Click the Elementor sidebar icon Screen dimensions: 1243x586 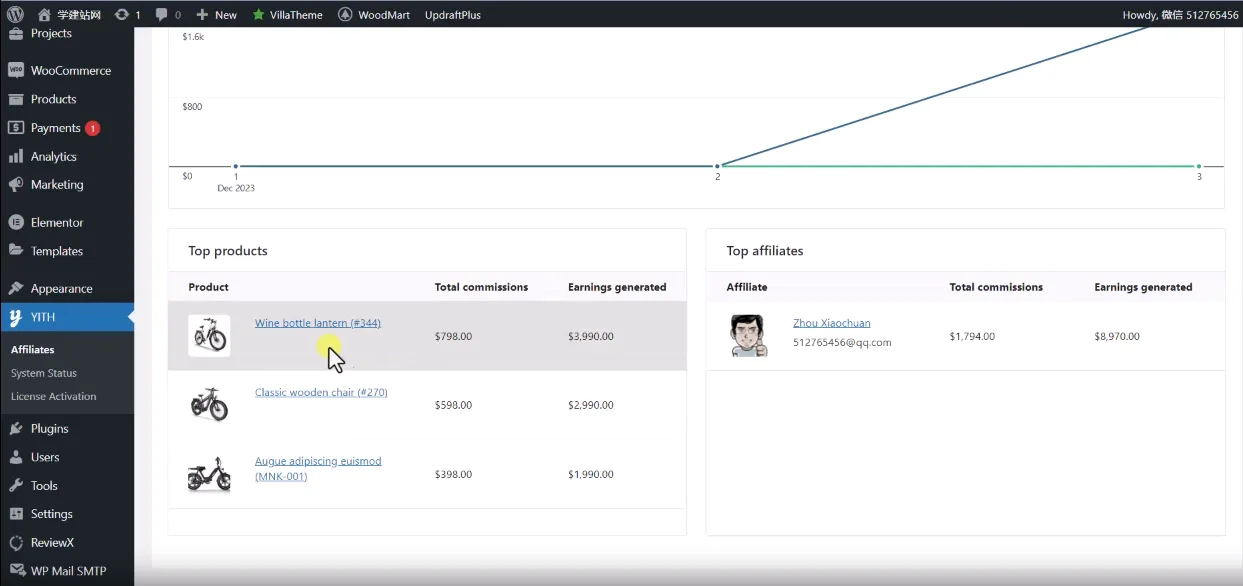[16, 223]
